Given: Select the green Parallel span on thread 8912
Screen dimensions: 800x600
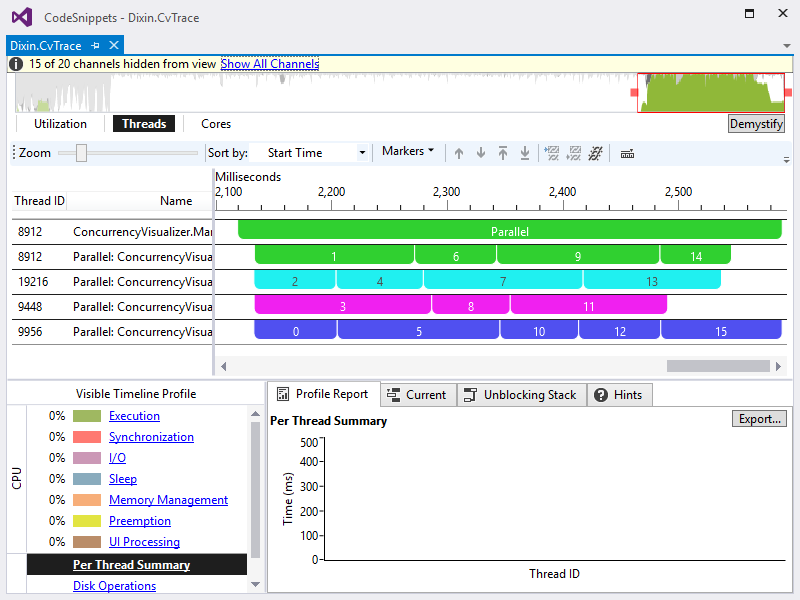Looking at the screenshot, I should click(510, 230).
